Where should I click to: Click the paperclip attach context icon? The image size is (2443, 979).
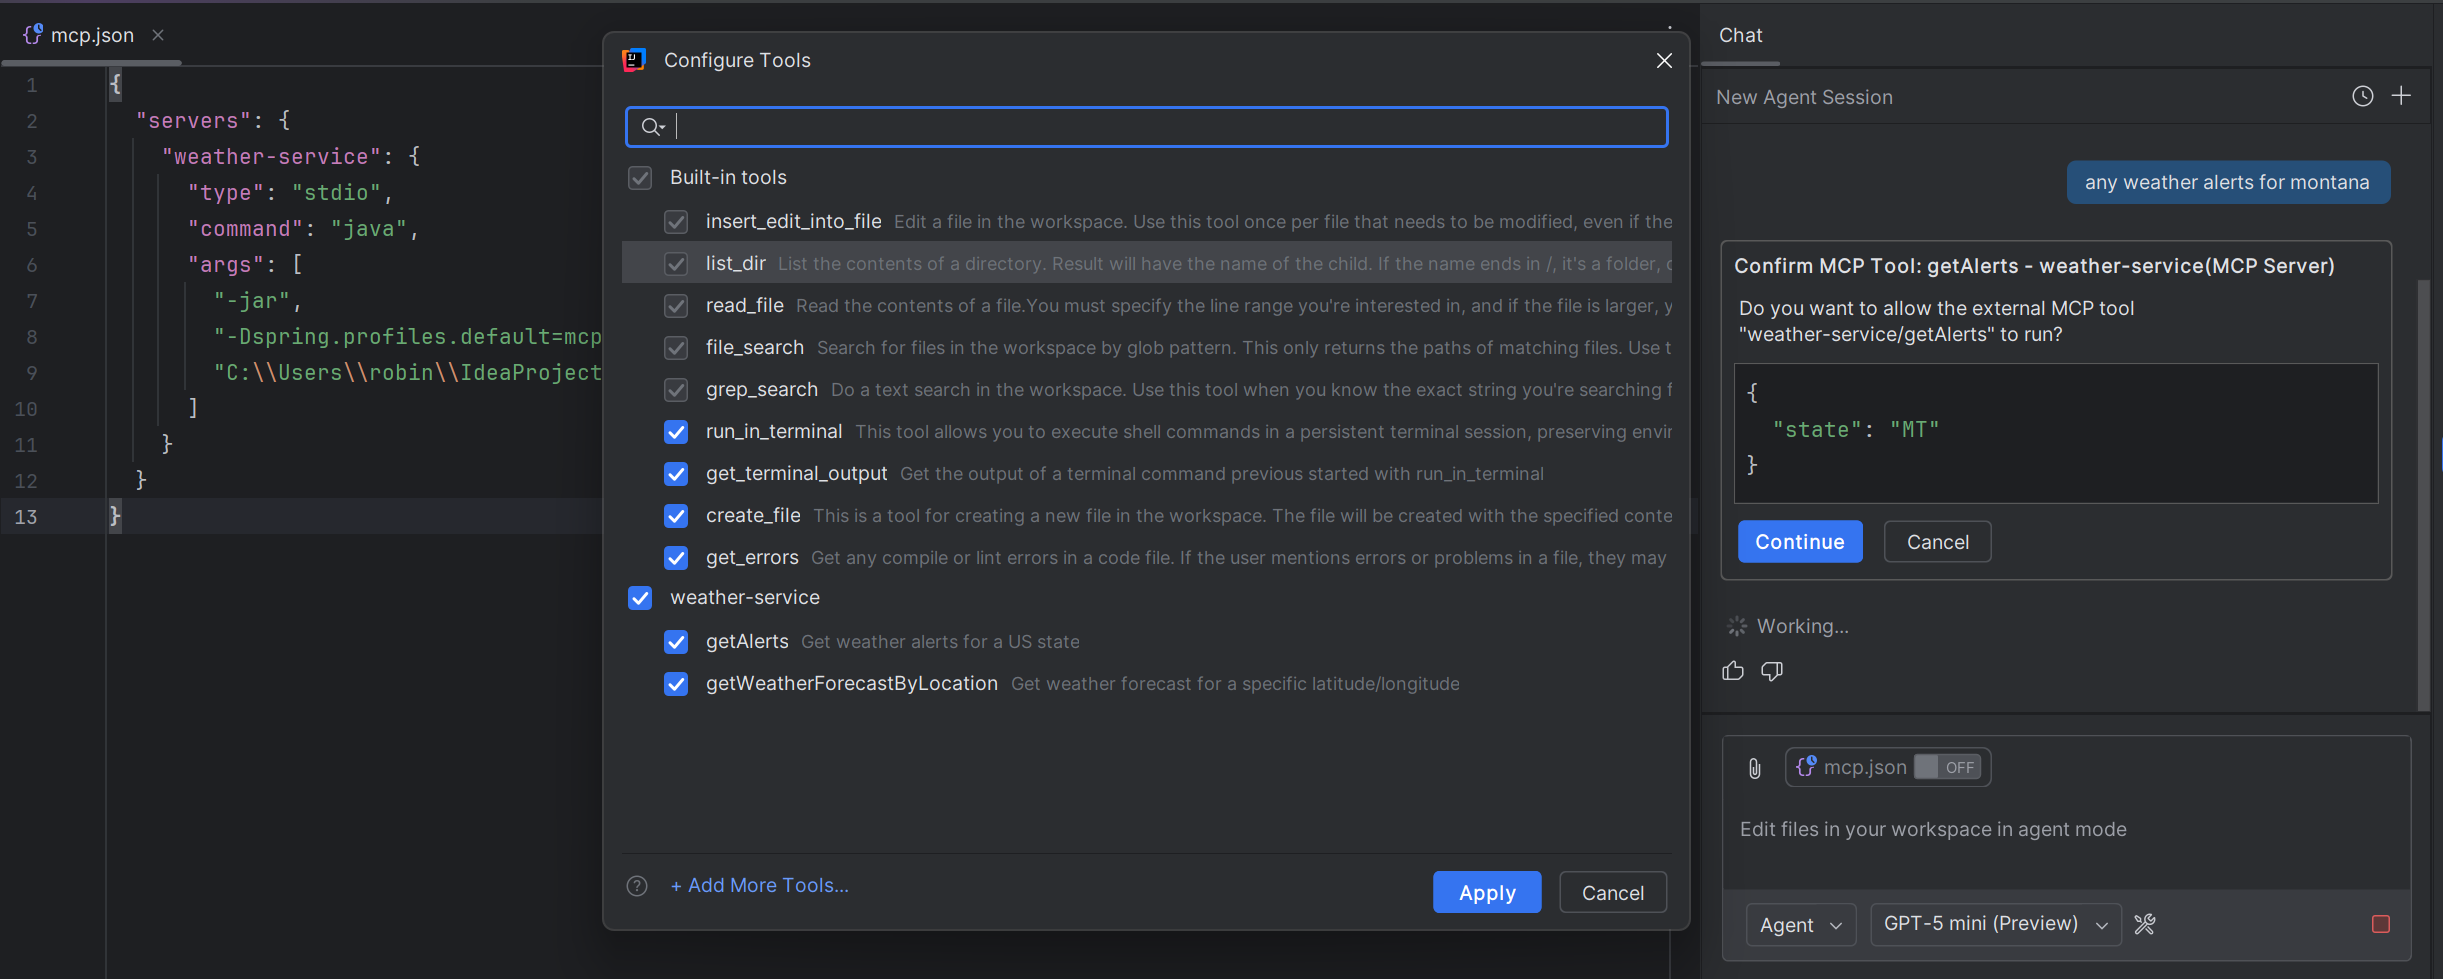pyautogui.click(x=1754, y=768)
